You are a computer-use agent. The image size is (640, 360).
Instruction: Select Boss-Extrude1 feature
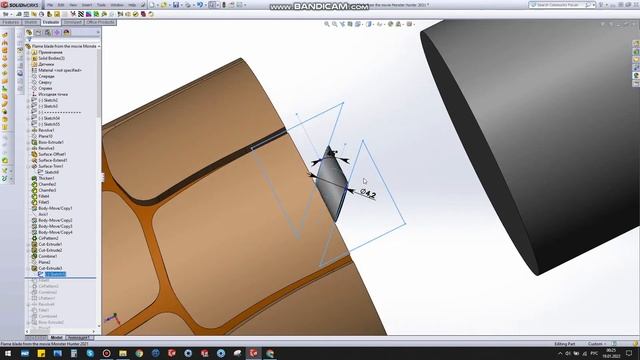point(51,142)
